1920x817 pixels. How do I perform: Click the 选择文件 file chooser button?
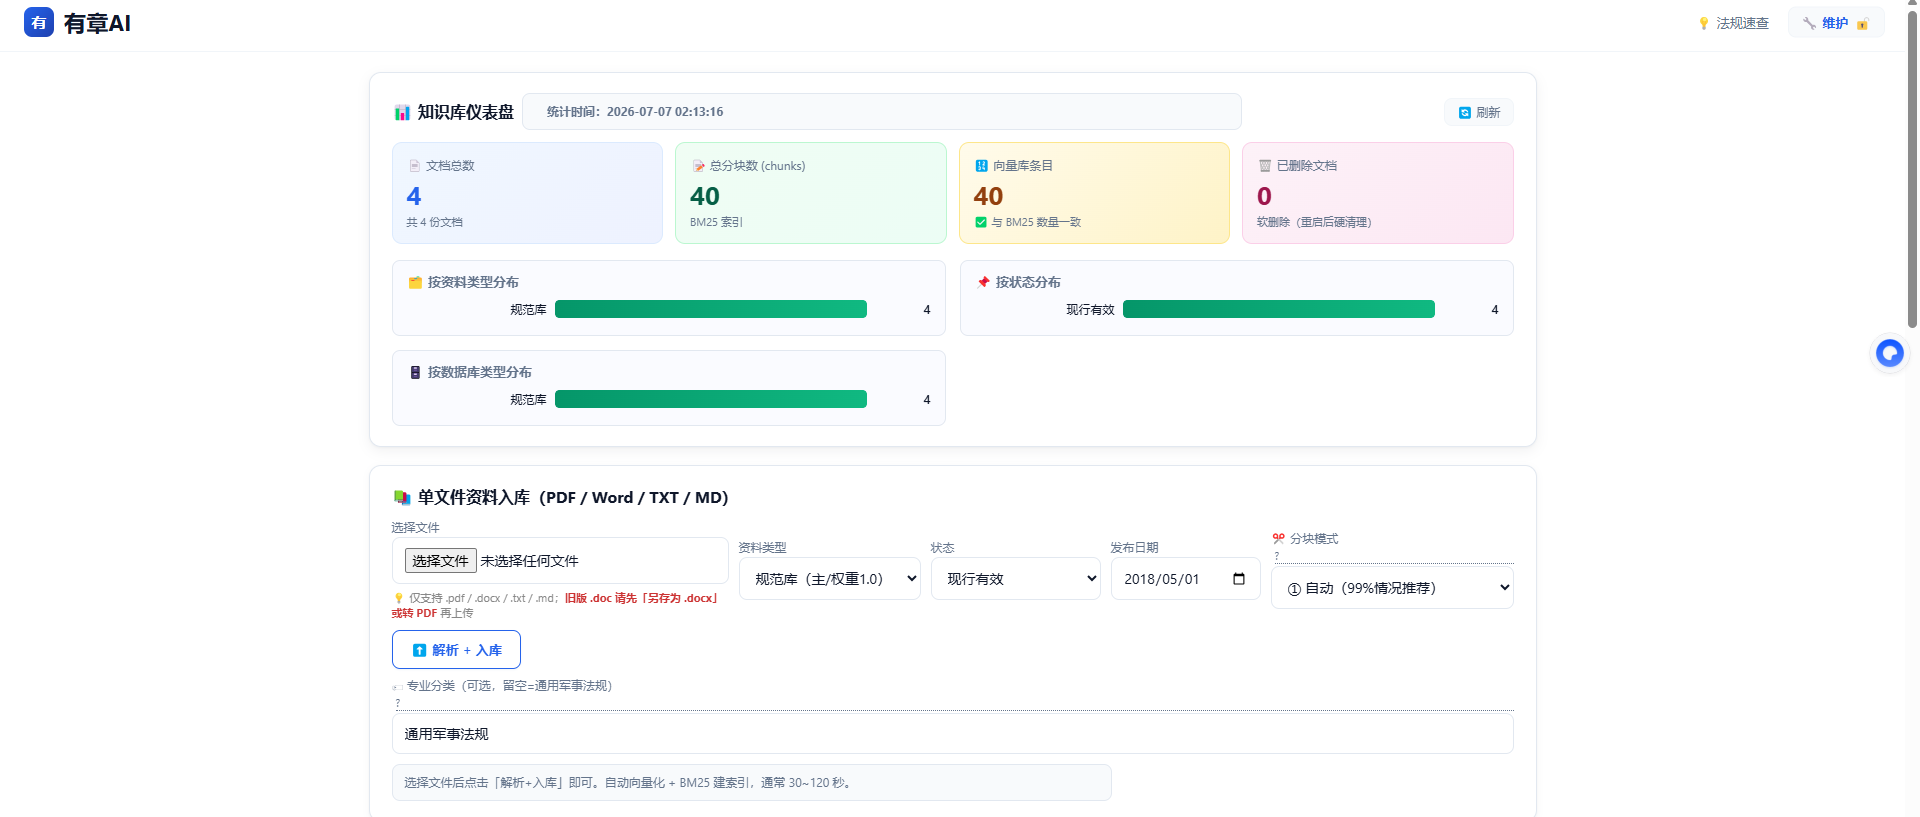click(x=440, y=561)
